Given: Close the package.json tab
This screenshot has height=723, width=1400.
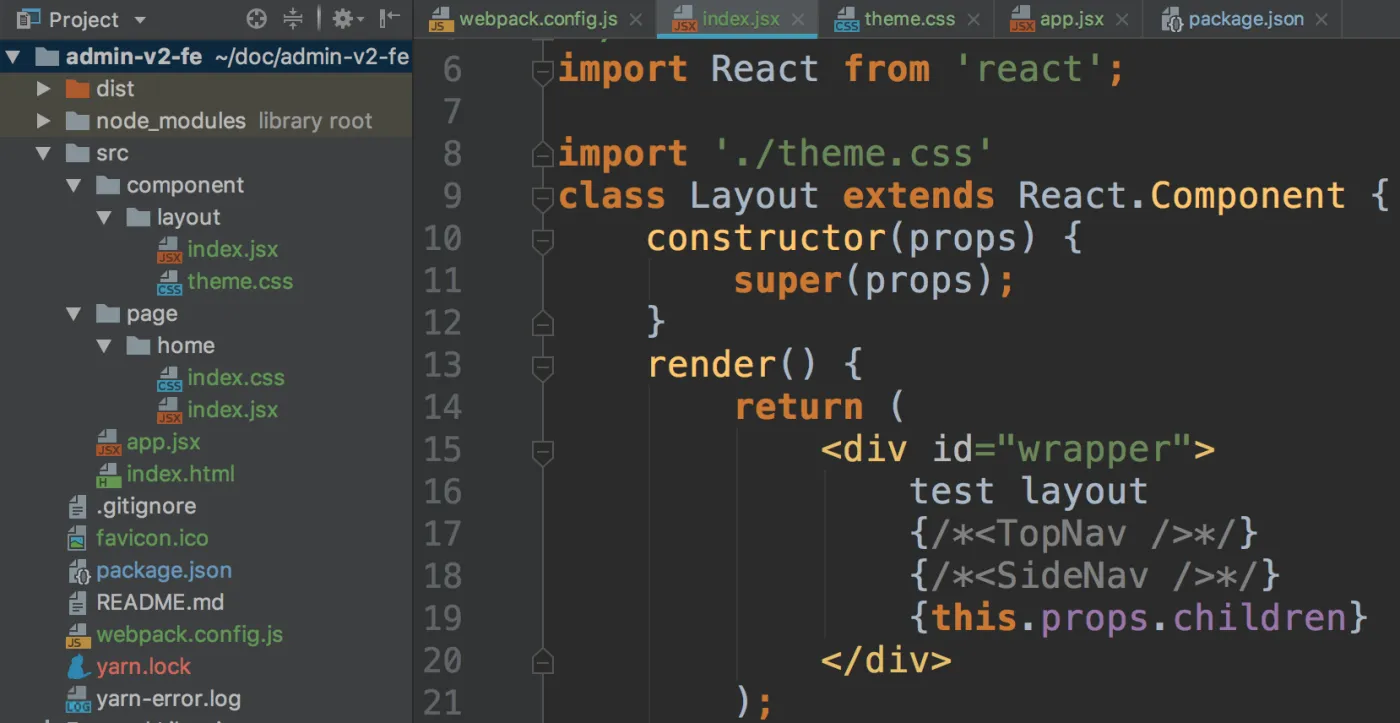Looking at the screenshot, I should coord(1323,20).
